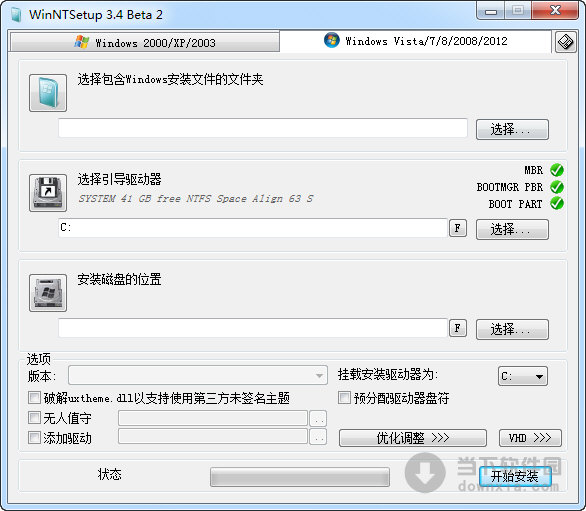Click 选择 button for the boot drive
The width and height of the screenshot is (586, 511).
click(512, 229)
